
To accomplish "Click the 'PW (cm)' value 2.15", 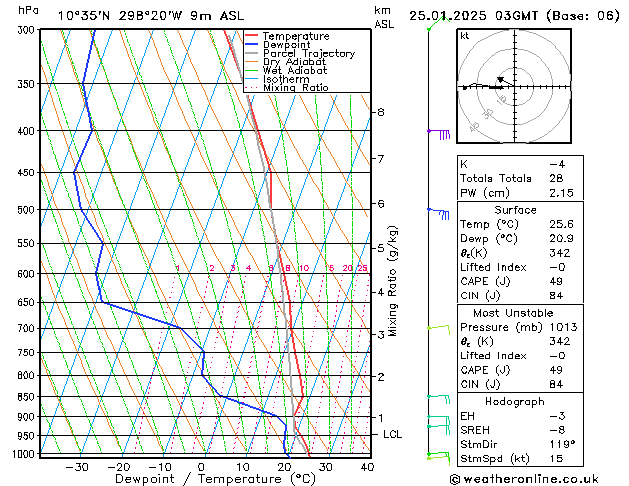I will click(561, 193).
